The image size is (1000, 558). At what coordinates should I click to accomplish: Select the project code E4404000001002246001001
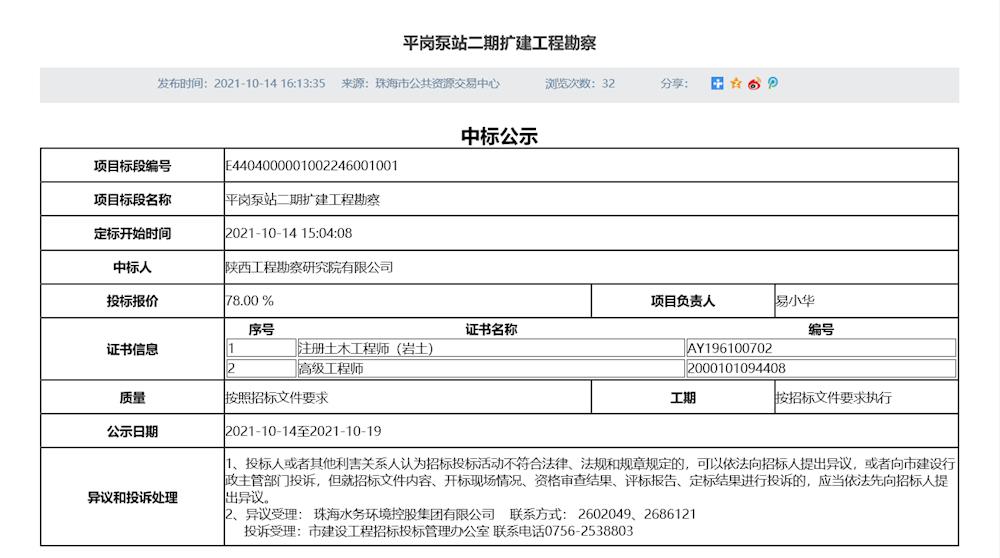pos(312,166)
